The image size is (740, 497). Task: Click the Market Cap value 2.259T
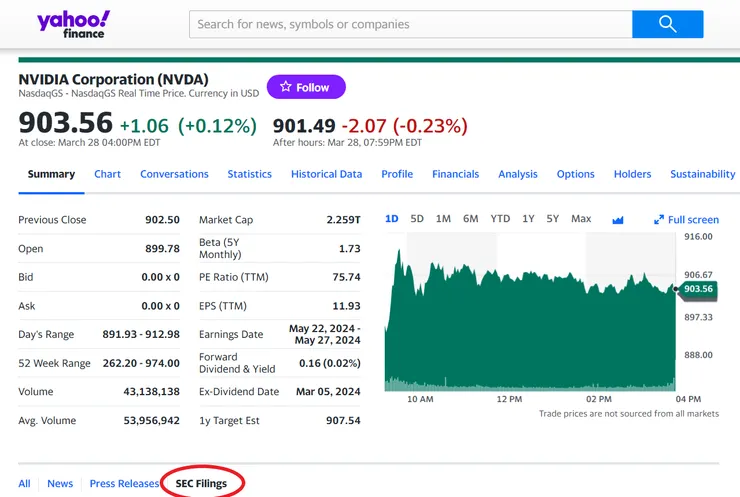click(344, 220)
